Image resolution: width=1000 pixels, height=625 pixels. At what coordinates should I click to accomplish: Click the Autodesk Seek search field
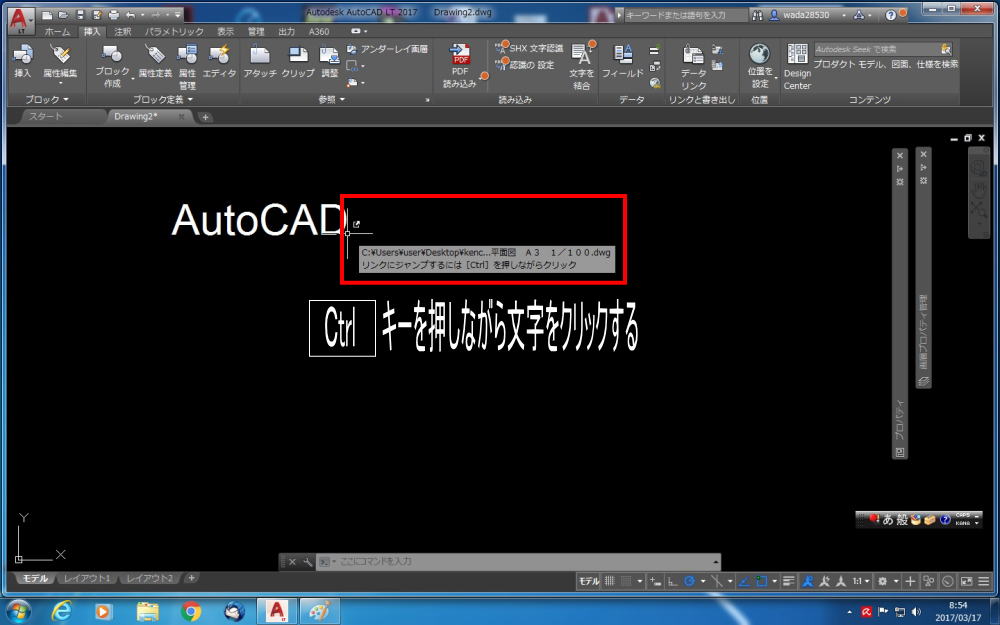pyautogui.click(x=883, y=49)
